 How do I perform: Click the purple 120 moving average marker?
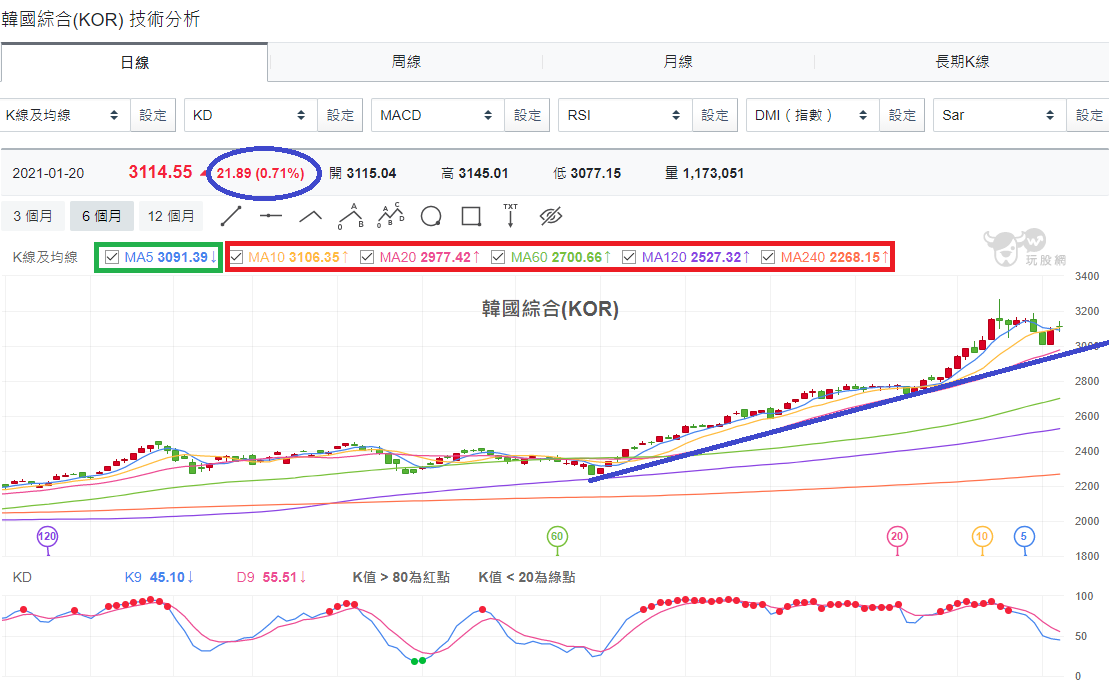[47, 536]
